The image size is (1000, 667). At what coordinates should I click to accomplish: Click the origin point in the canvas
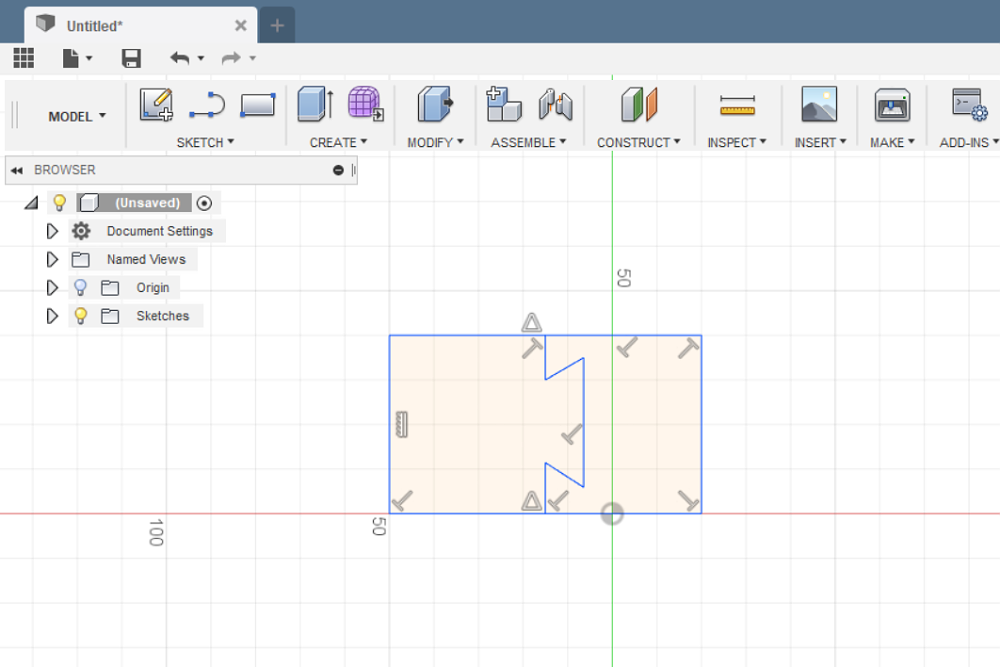coord(612,514)
